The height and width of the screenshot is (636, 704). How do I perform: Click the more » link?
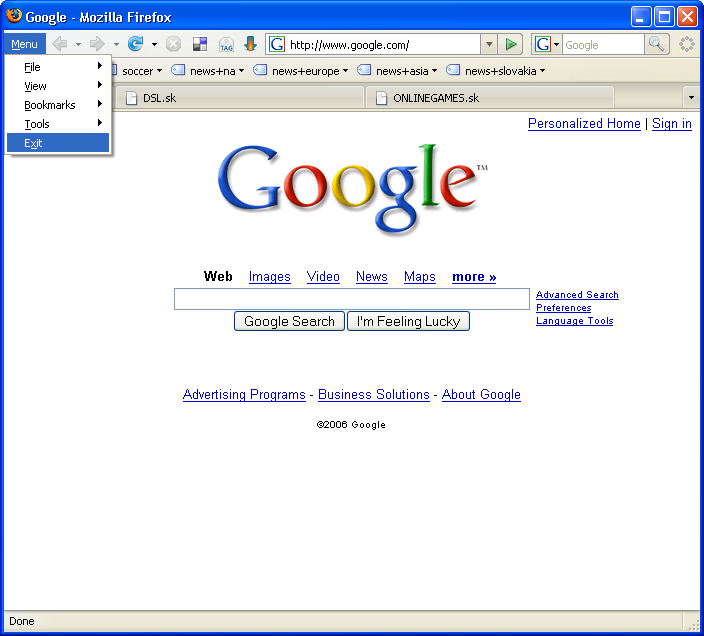(x=474, y=276)
